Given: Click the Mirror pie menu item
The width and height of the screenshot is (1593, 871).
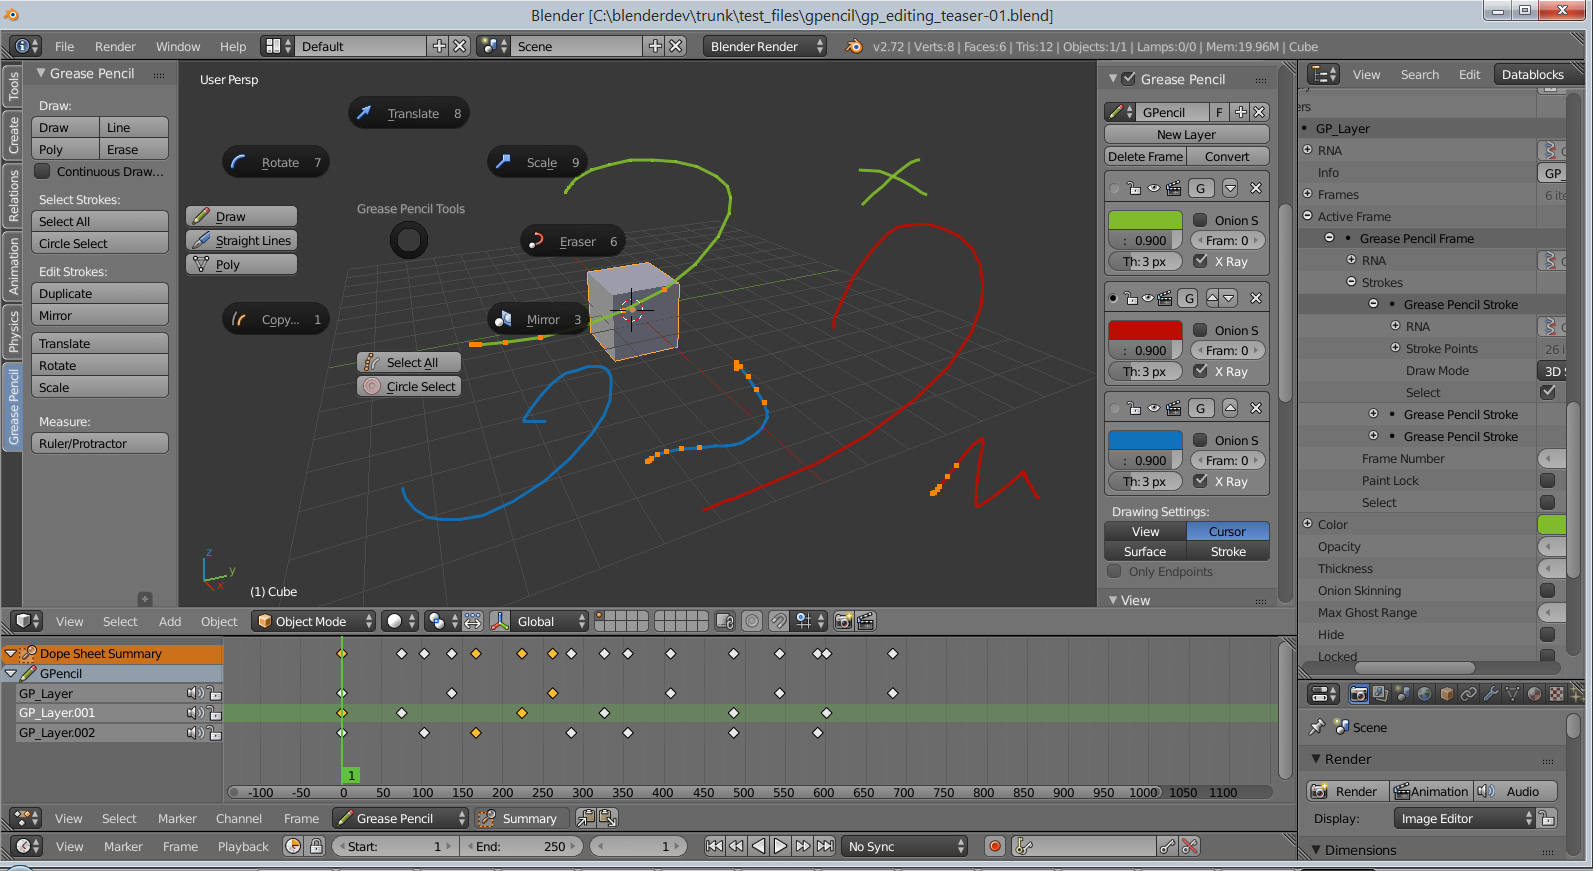Looking at the screenshot, I should coord(540,320).
